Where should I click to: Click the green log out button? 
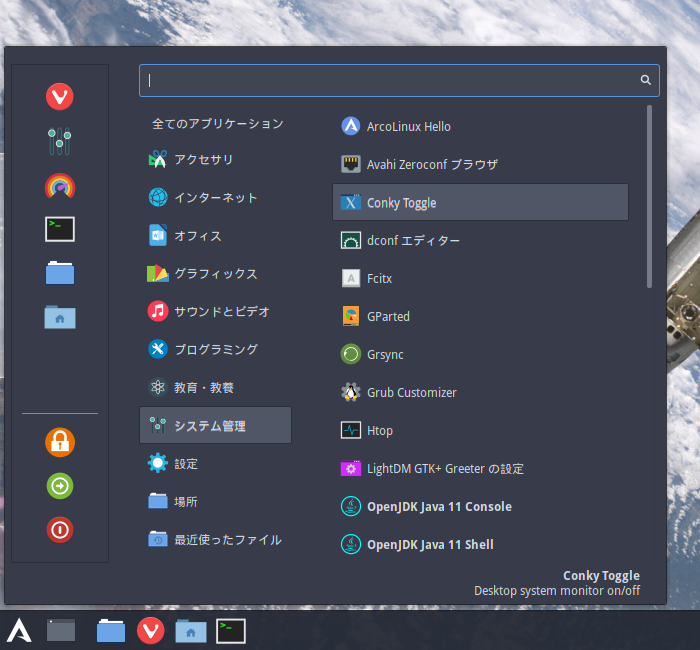60,486
